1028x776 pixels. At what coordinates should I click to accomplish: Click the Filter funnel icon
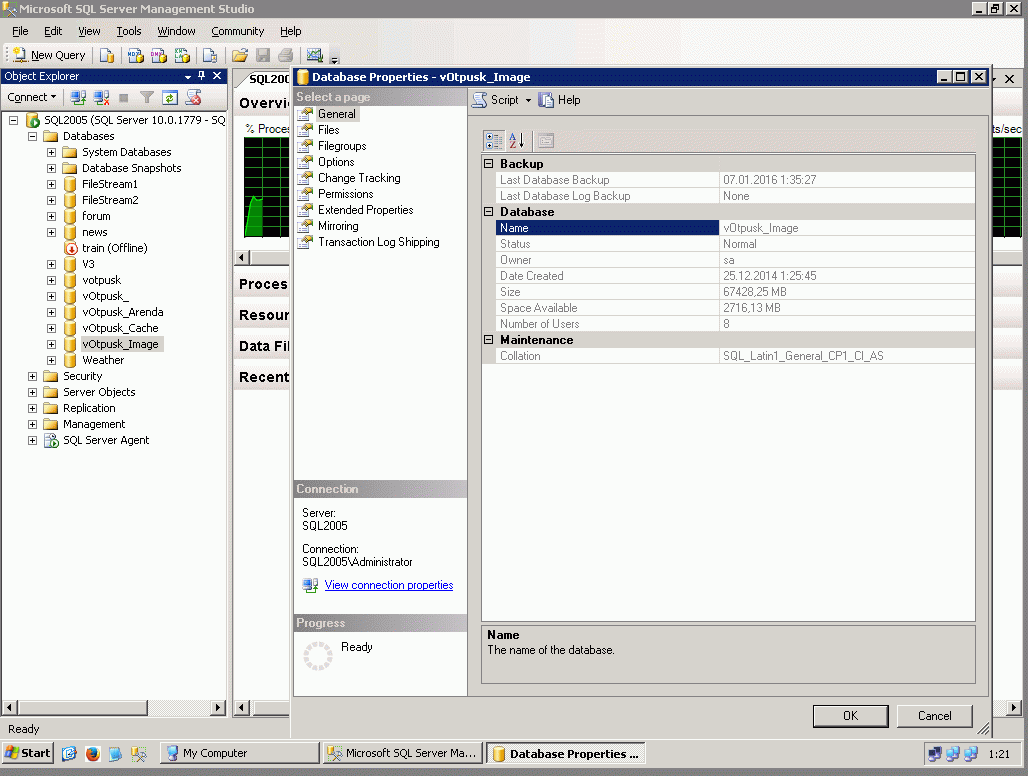pyautogui.click(x=147, y=98)
